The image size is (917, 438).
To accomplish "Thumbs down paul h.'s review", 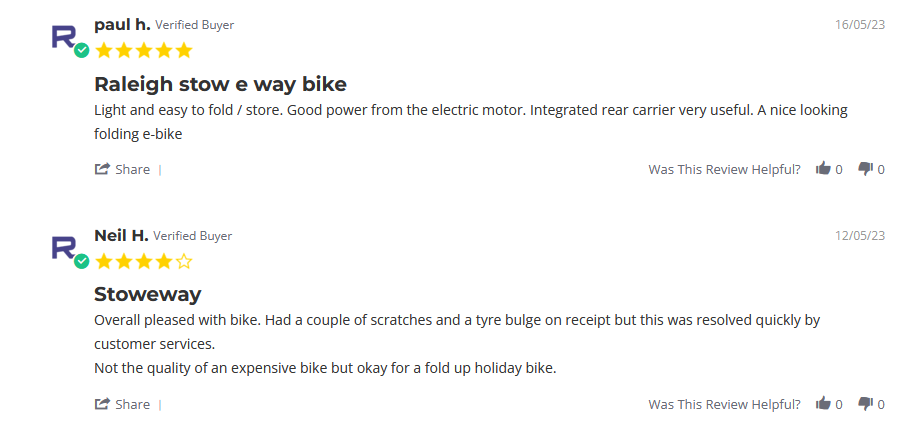I will coord(865,169).
